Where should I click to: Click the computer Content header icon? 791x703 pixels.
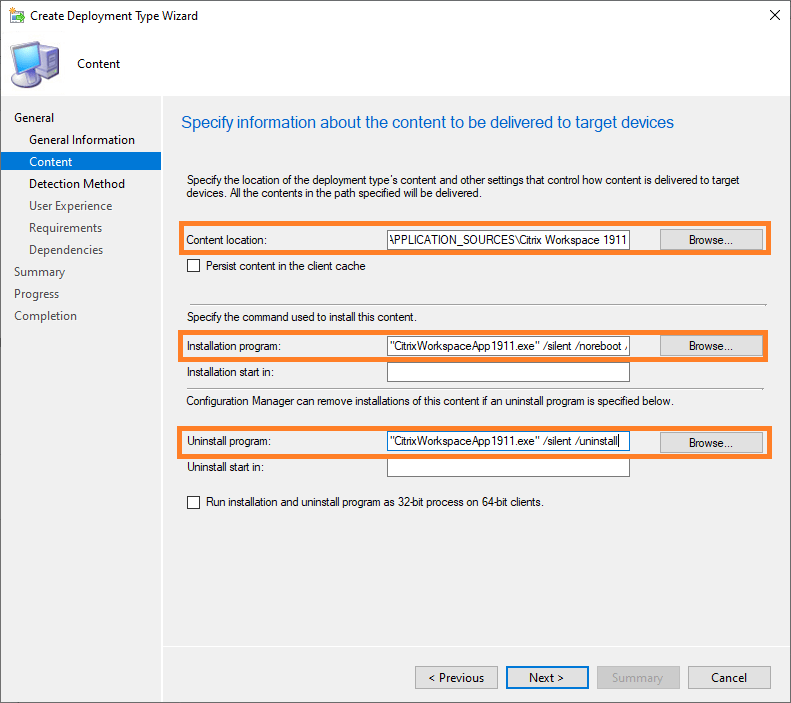[35, 65]
